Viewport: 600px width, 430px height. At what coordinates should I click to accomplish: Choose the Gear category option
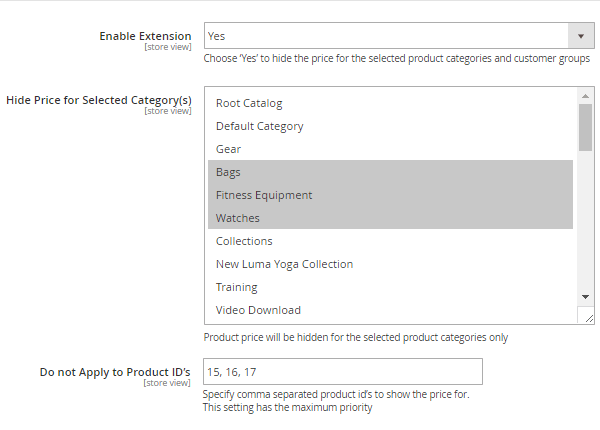point(228,149)
